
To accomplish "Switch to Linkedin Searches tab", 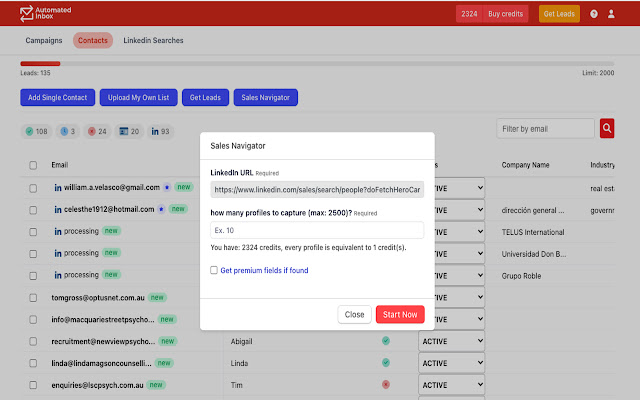I will coord(153,40).
